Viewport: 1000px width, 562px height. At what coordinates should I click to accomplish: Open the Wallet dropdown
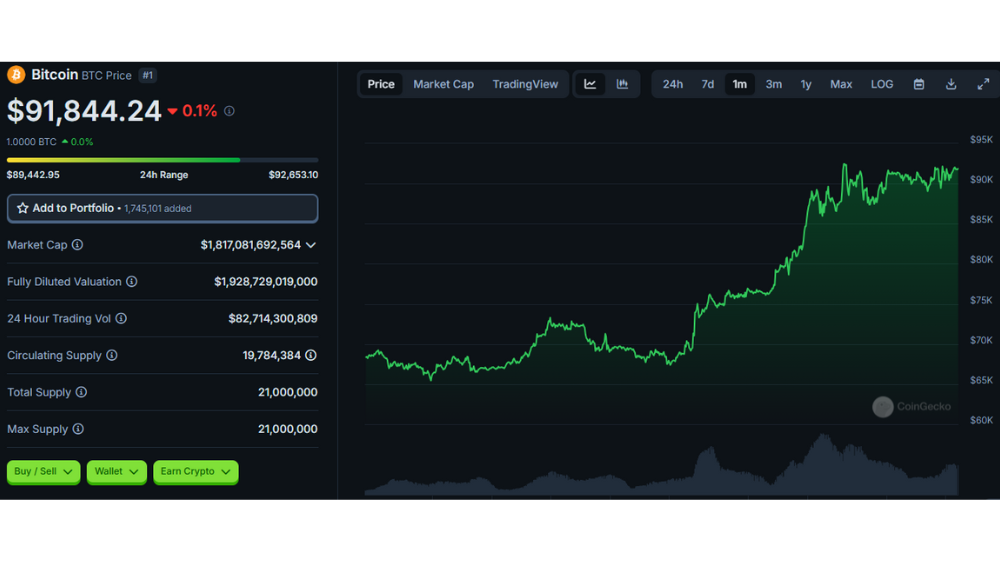(x=117, y=472)
